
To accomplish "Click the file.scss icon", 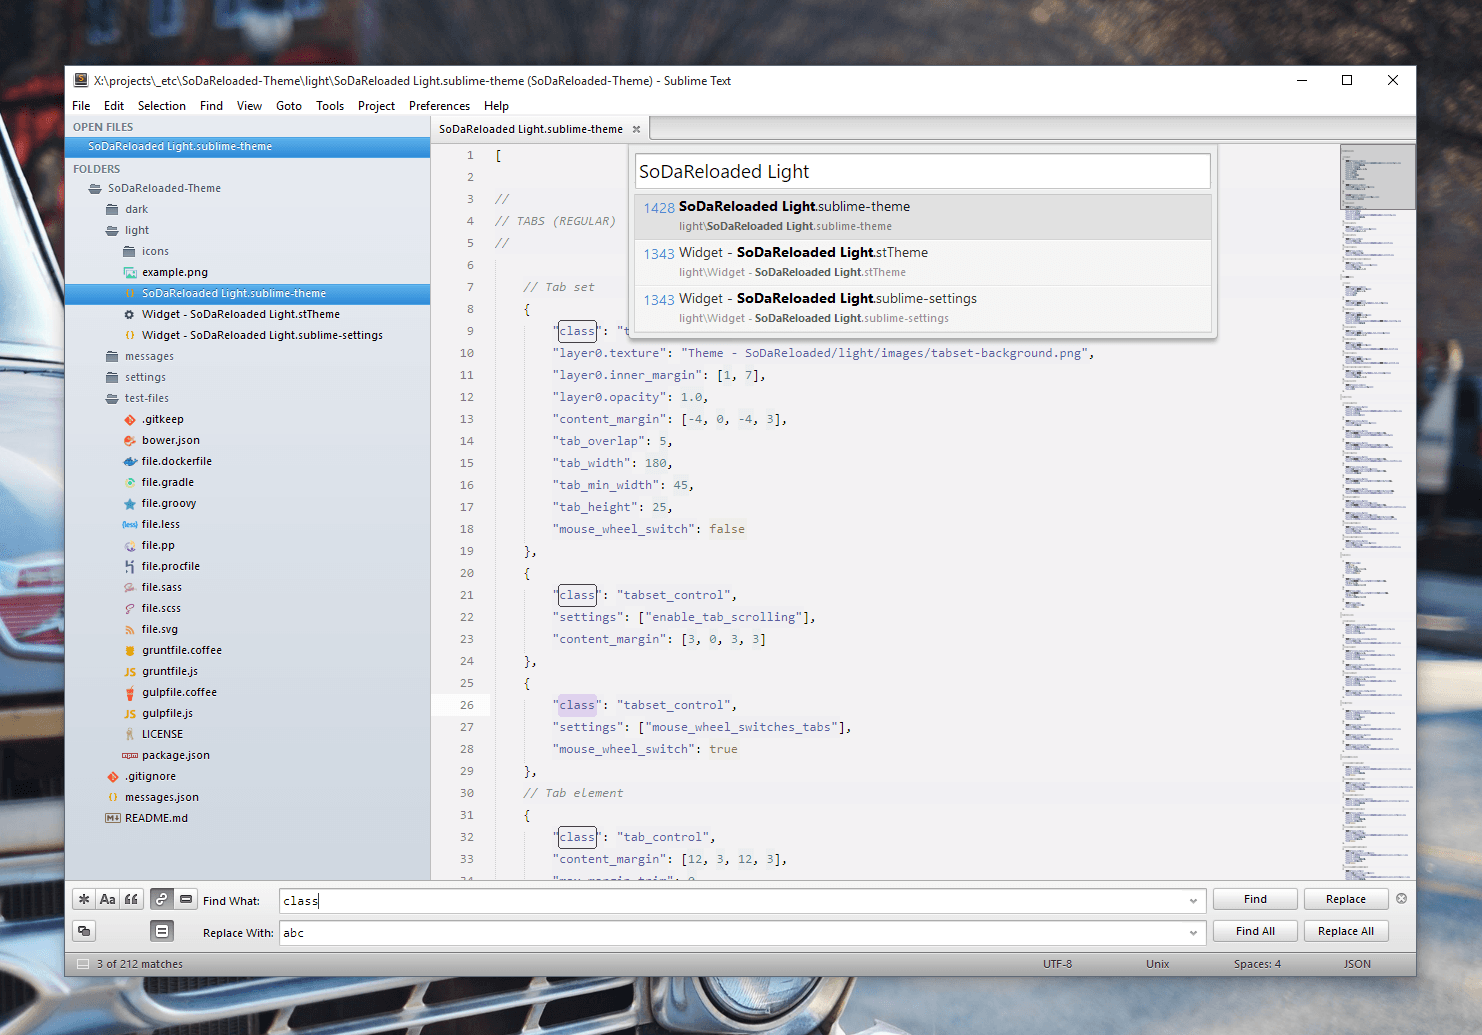I will [129, 608].
